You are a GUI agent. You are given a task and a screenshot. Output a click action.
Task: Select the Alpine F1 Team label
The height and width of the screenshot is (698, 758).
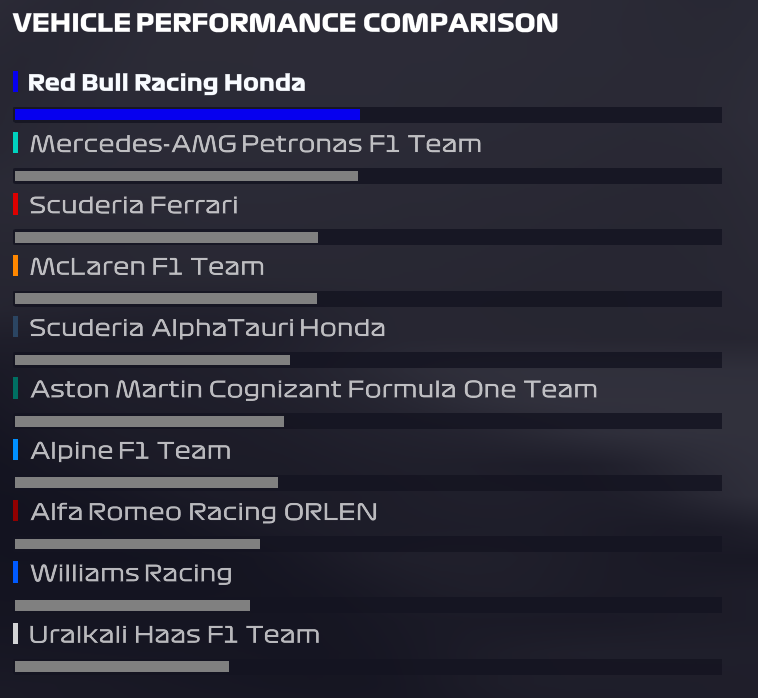pyautogui.click(x=130, y=451)
